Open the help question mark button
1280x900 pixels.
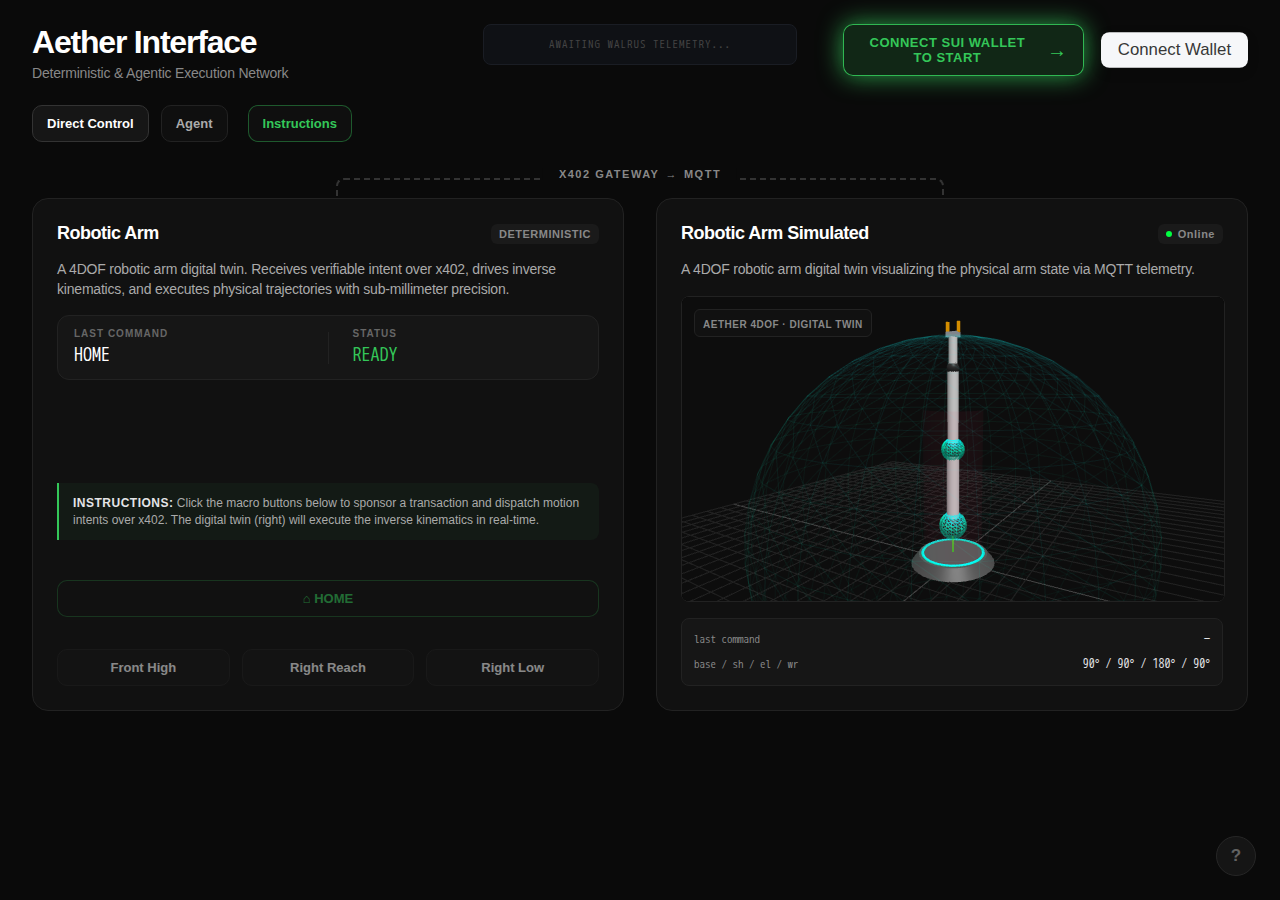[1236, 856]
